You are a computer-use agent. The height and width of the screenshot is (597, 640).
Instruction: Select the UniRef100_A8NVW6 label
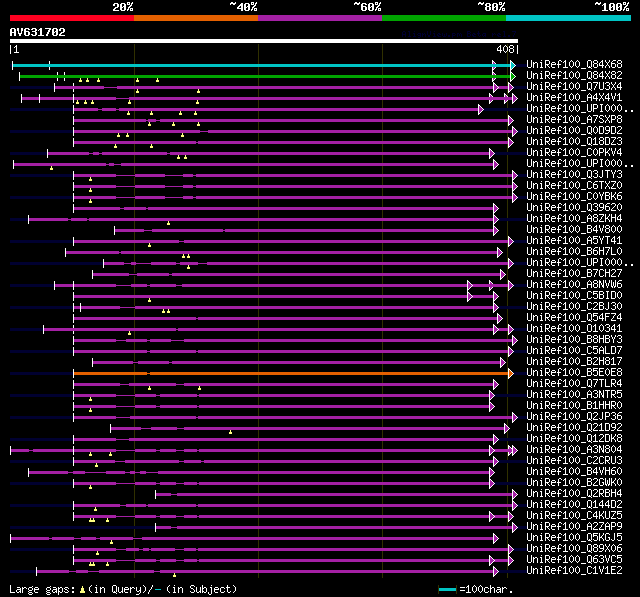point(574,285)
